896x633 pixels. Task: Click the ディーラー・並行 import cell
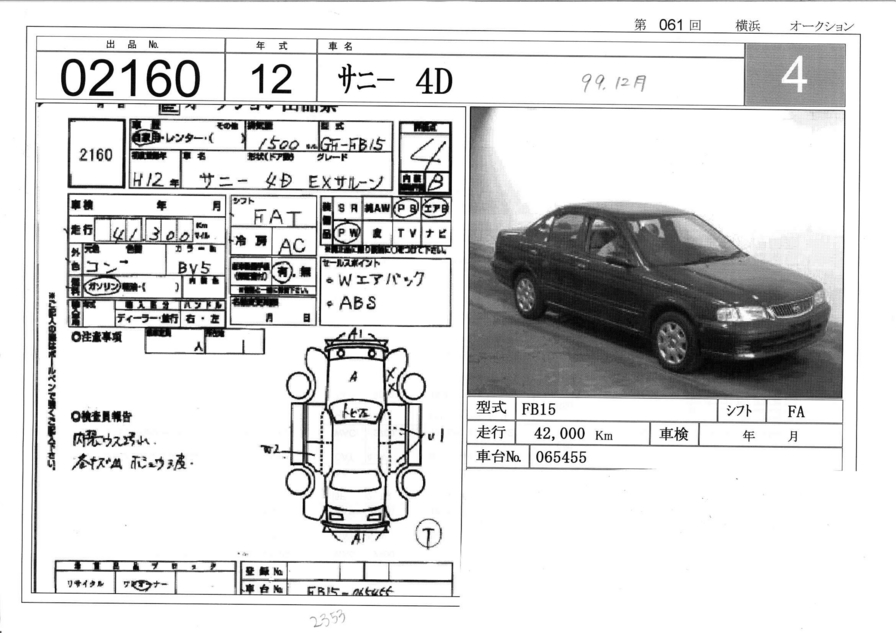point(148,319)
